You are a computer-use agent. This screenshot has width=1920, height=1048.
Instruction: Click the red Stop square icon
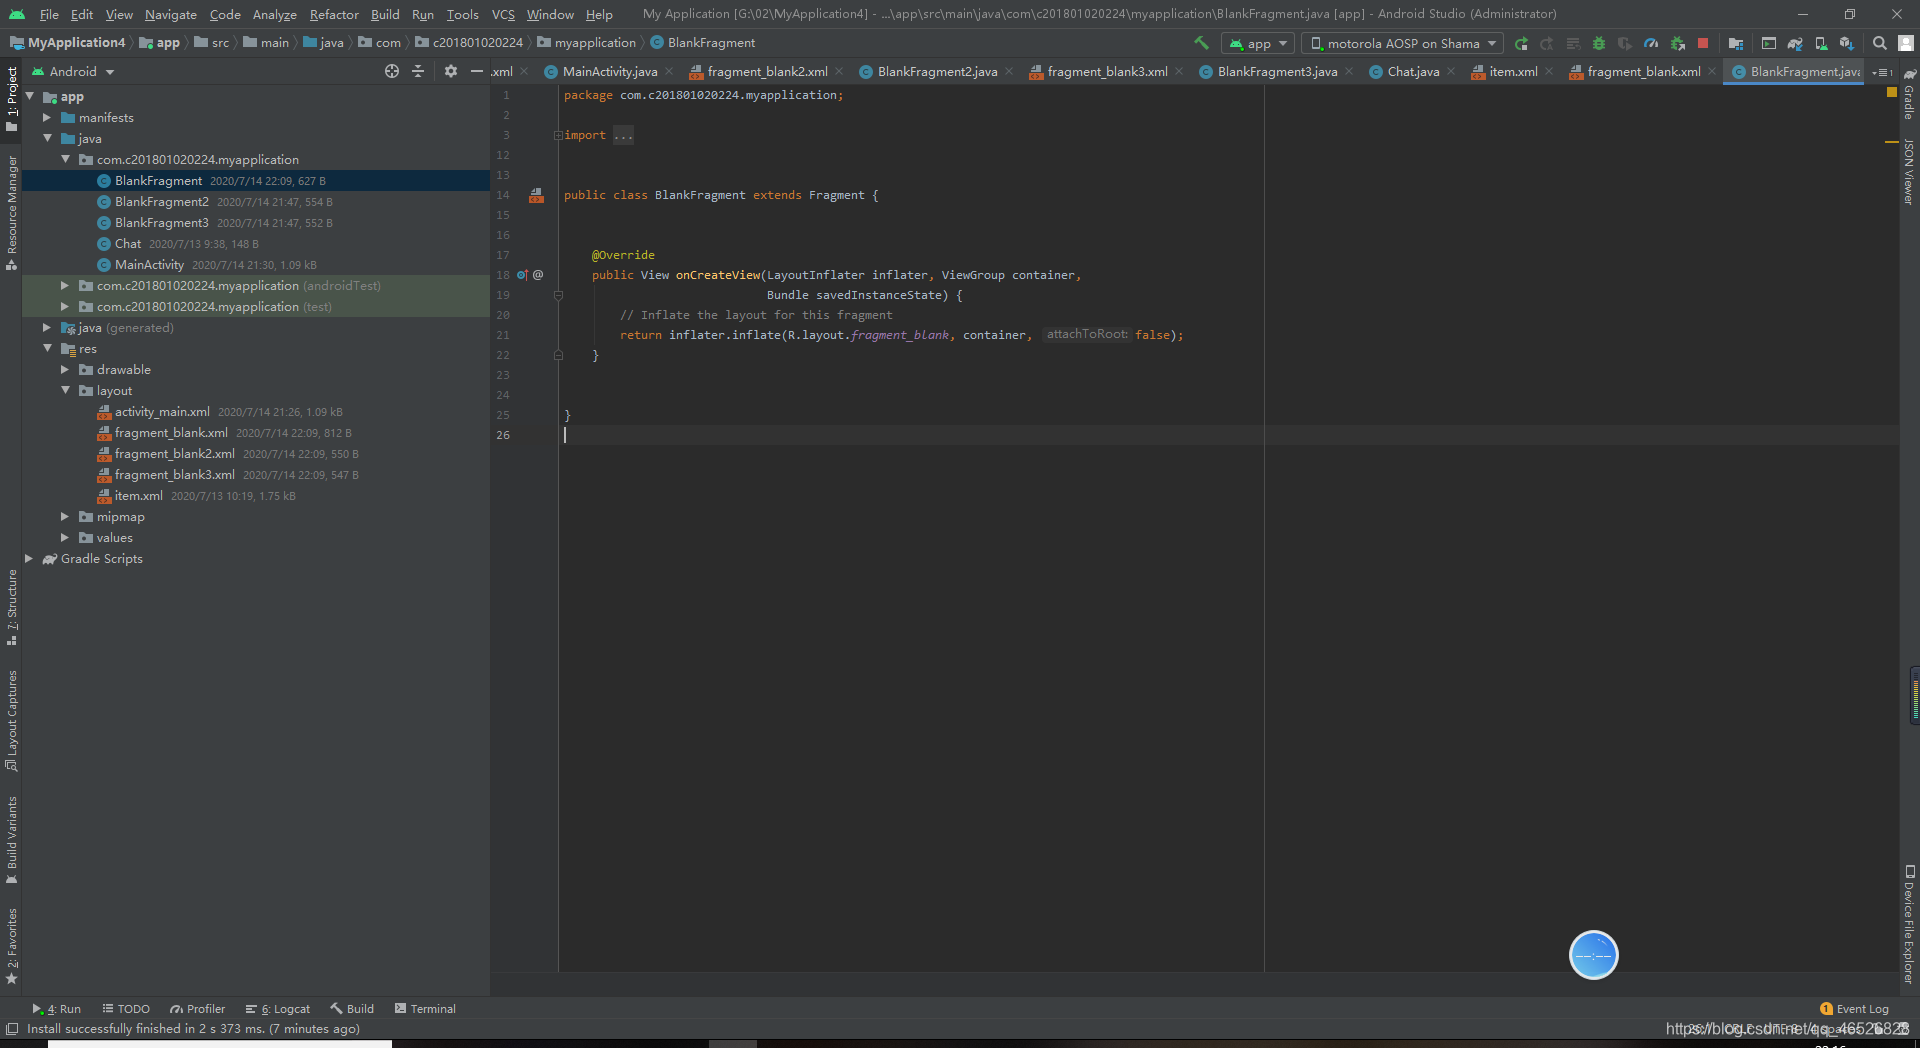coord(1703,43)
